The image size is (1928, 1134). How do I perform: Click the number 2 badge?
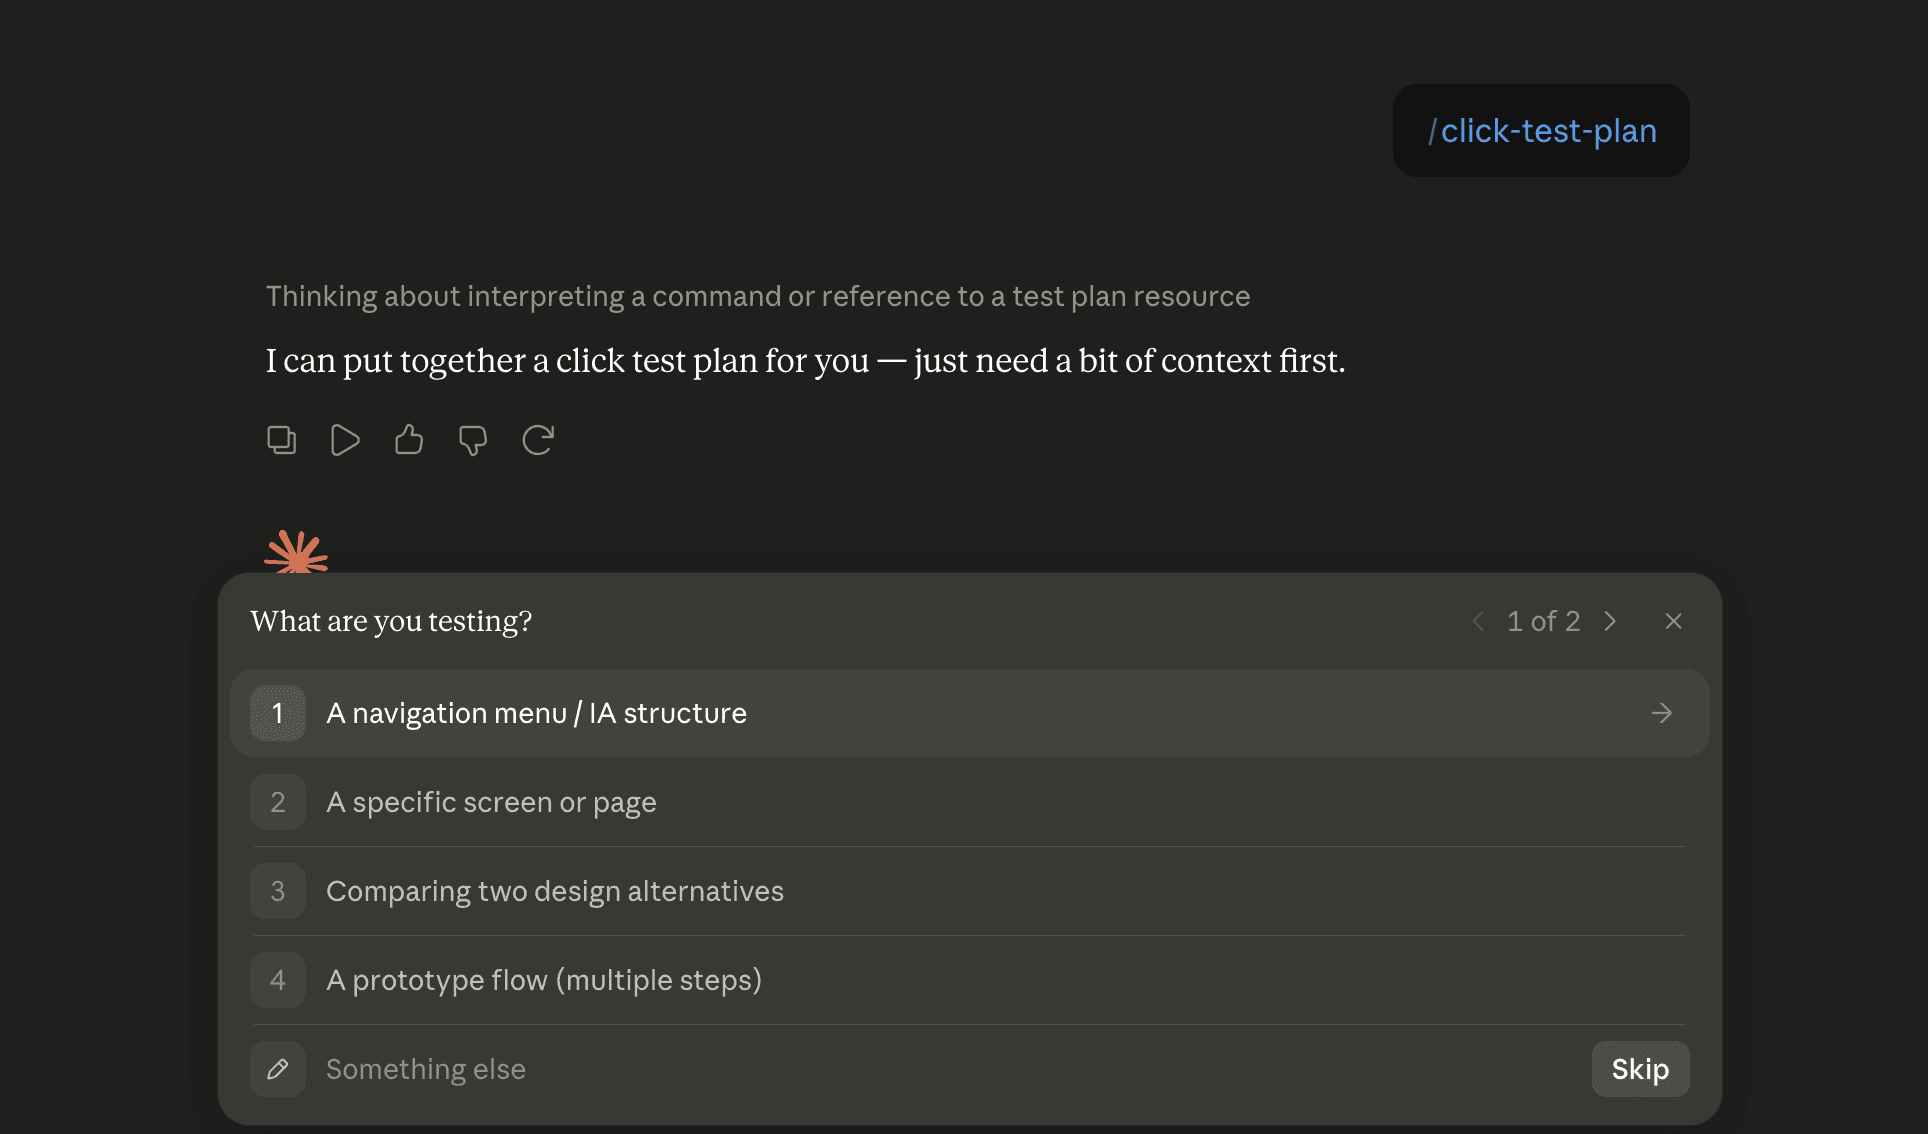pyautogui.click(x=278, y=802)
